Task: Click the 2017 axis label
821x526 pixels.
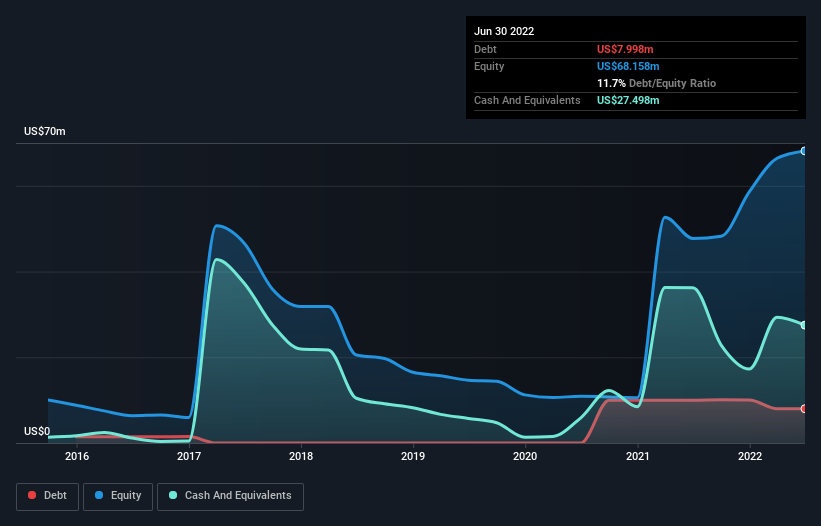Action: [189, 456]
